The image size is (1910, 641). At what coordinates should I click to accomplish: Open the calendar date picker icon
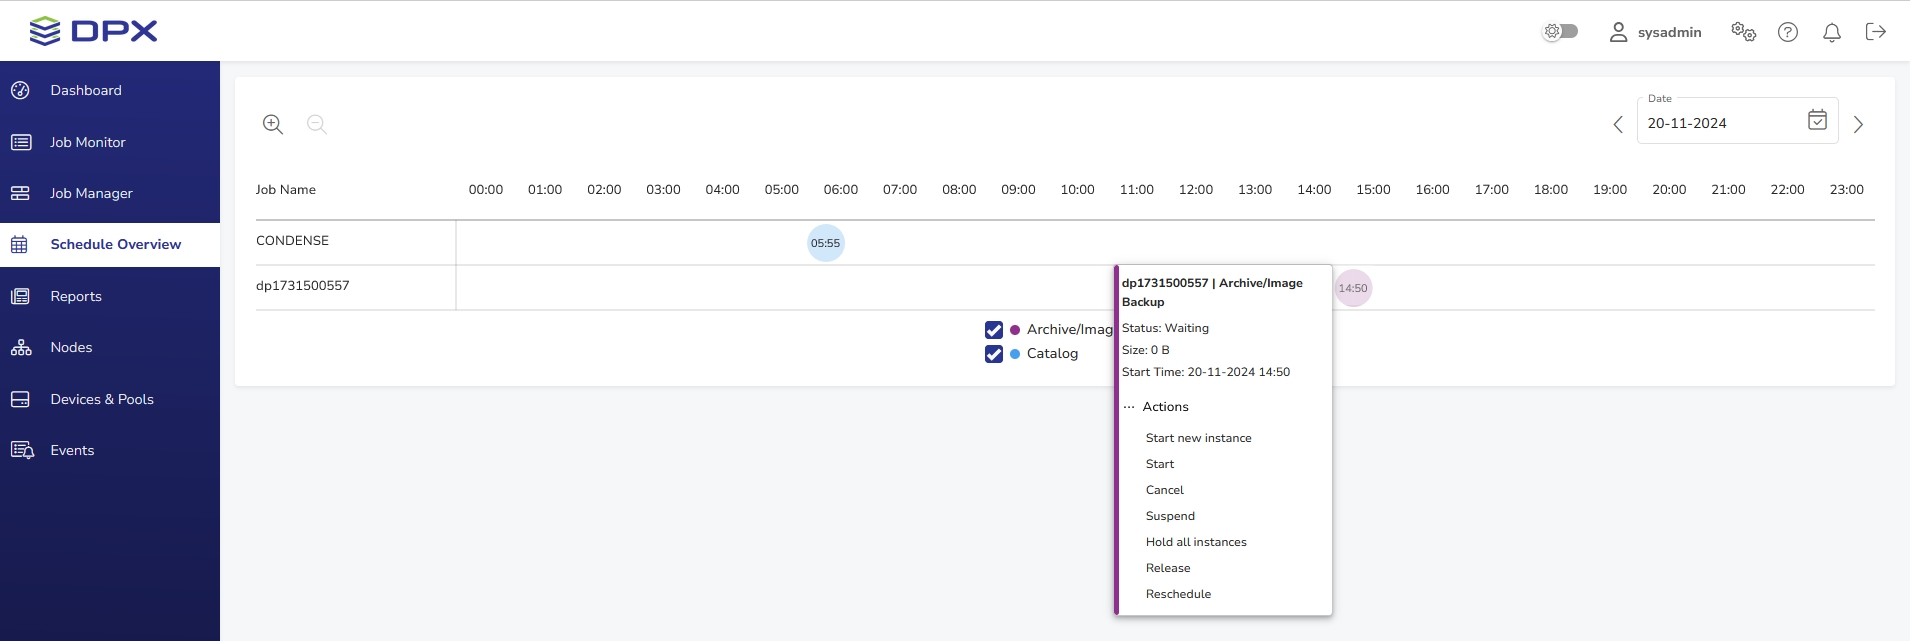1817,120
